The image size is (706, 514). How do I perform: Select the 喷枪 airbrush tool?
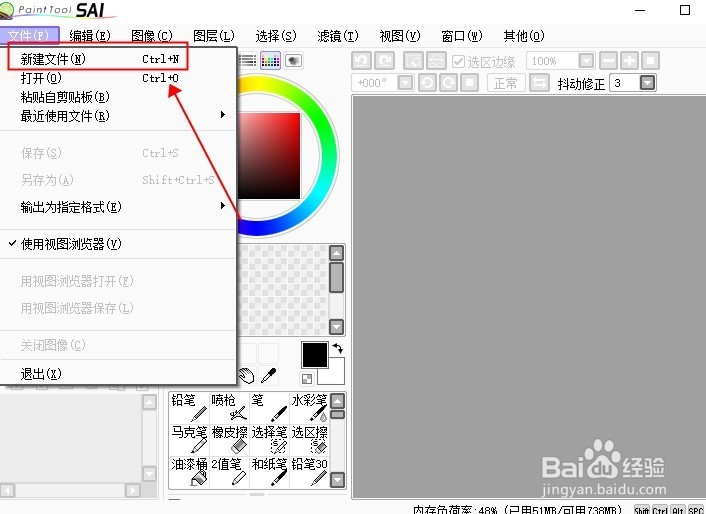click(229, 408)
